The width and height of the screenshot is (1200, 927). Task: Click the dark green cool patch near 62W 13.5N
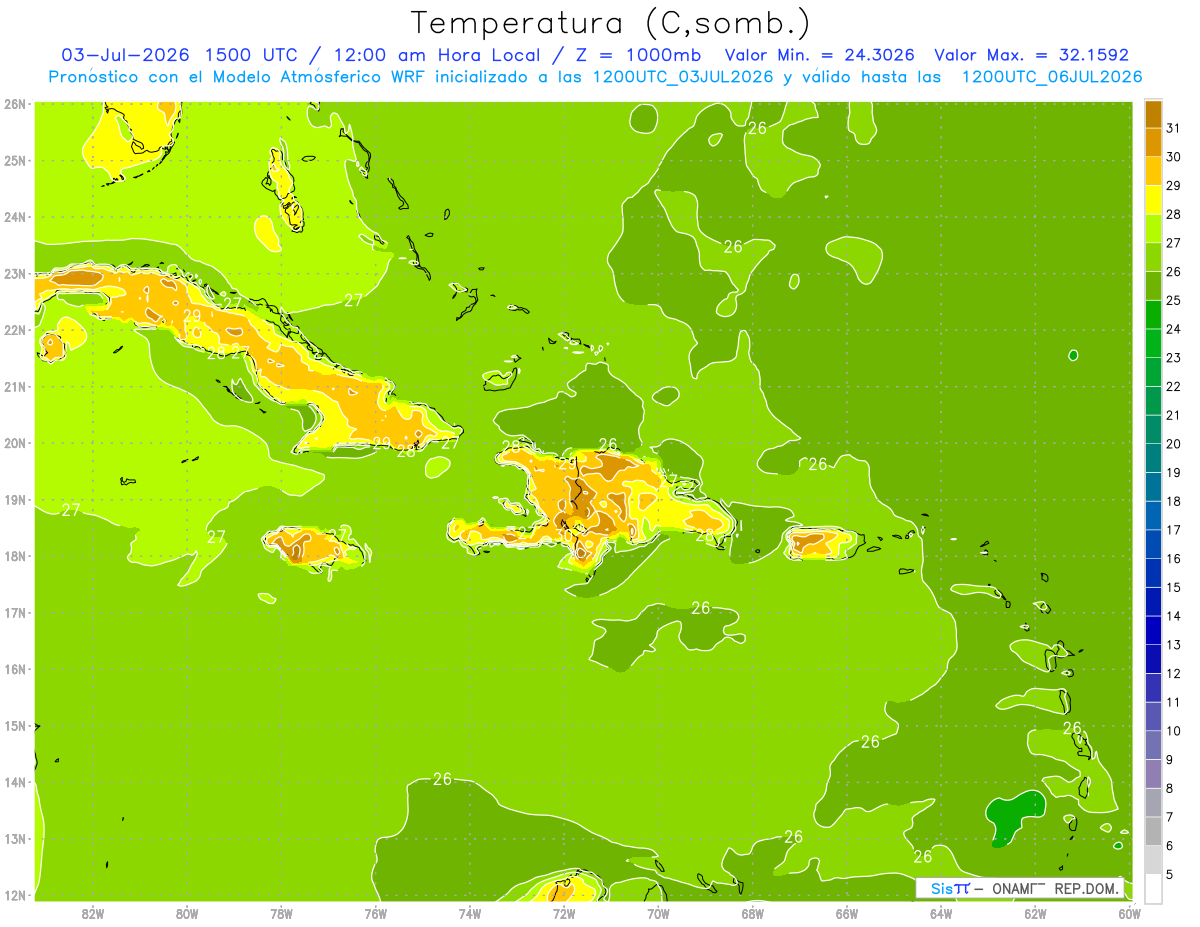tap(1015, 817)
